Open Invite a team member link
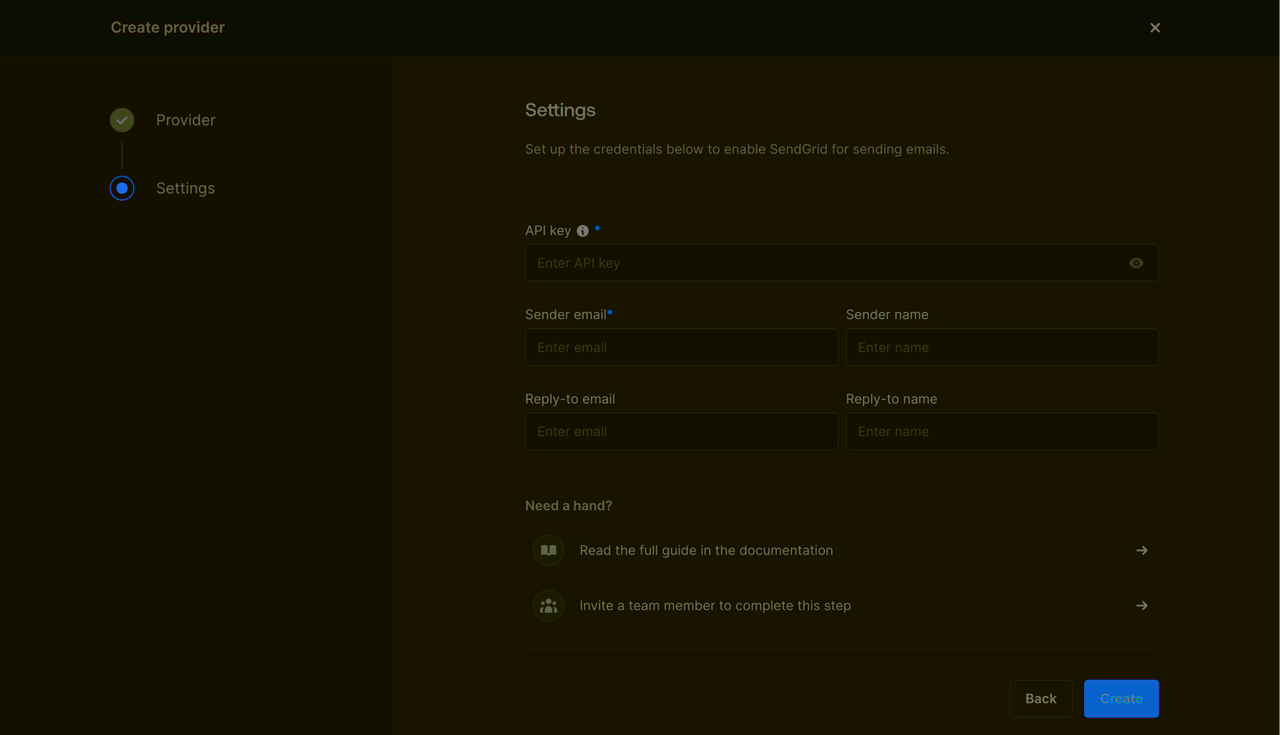Viewport: 1280px width, 735px height. [x=715, y=605]
